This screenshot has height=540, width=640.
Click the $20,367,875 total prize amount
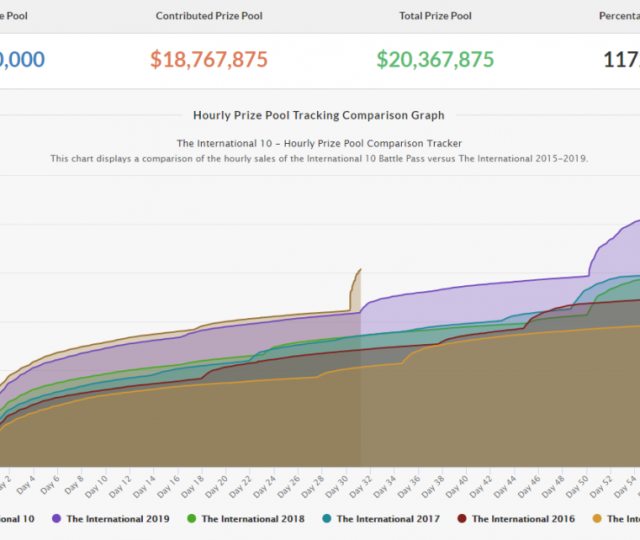tap(435, 59)
